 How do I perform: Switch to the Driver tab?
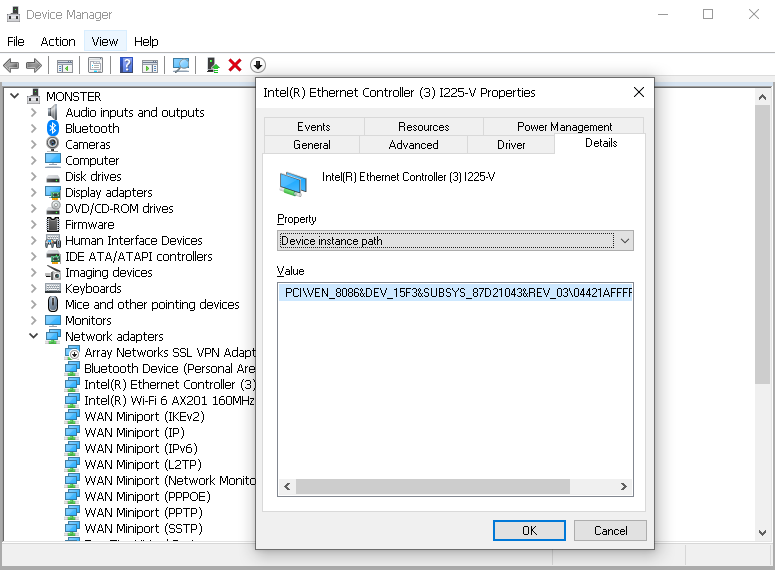511,145
